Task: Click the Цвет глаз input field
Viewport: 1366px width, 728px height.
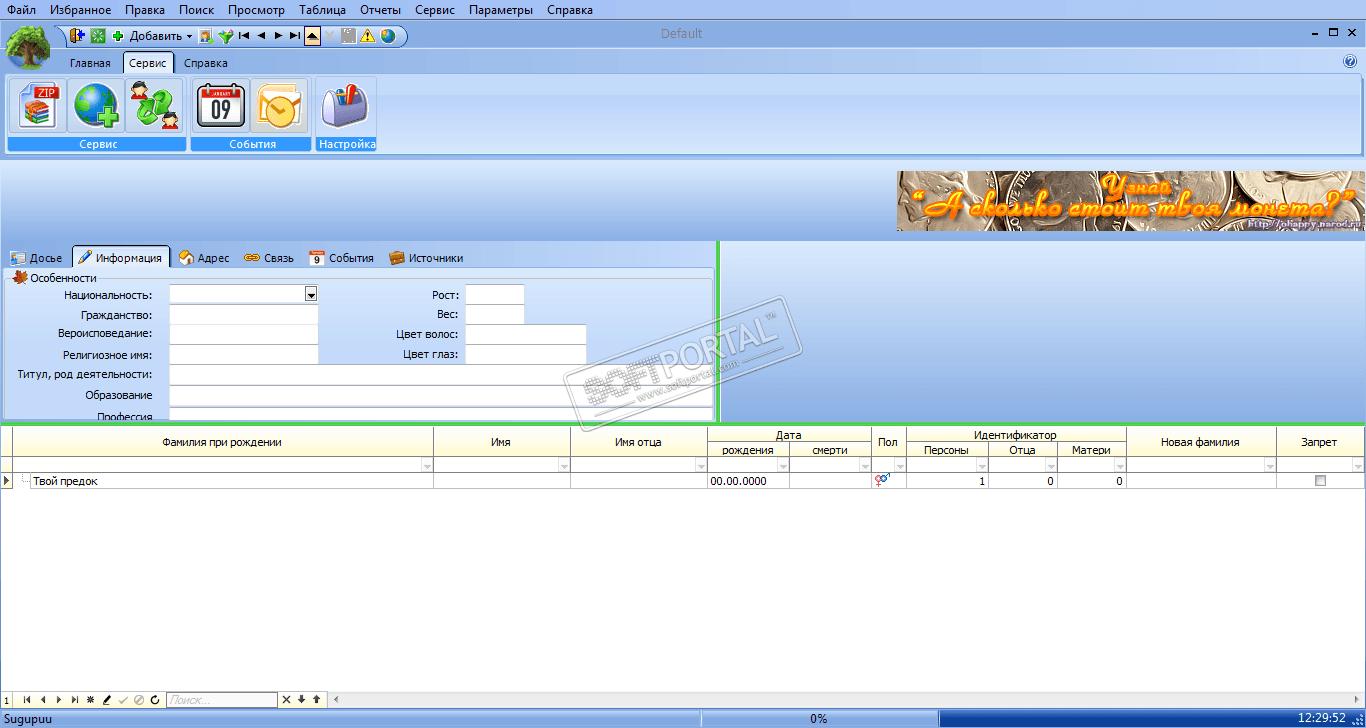Action: [526, 354]
